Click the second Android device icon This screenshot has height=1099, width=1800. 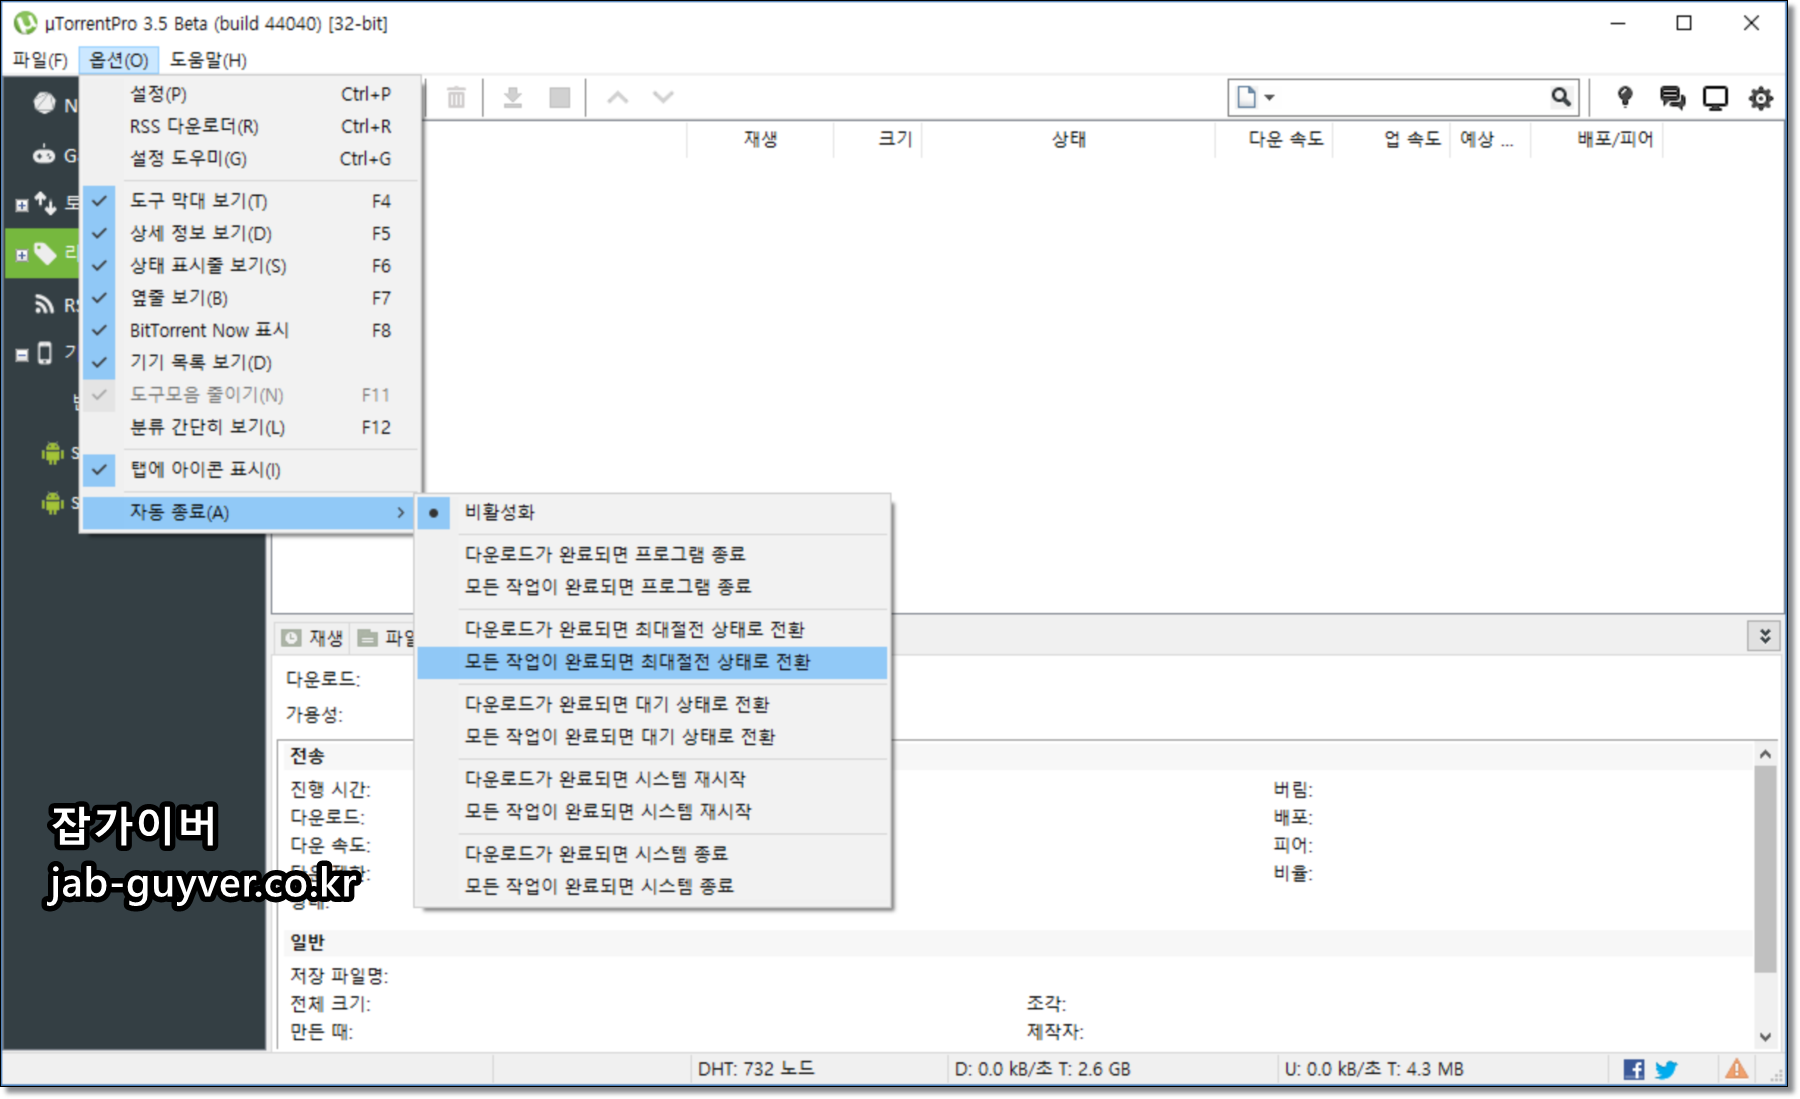click(52, 502)
